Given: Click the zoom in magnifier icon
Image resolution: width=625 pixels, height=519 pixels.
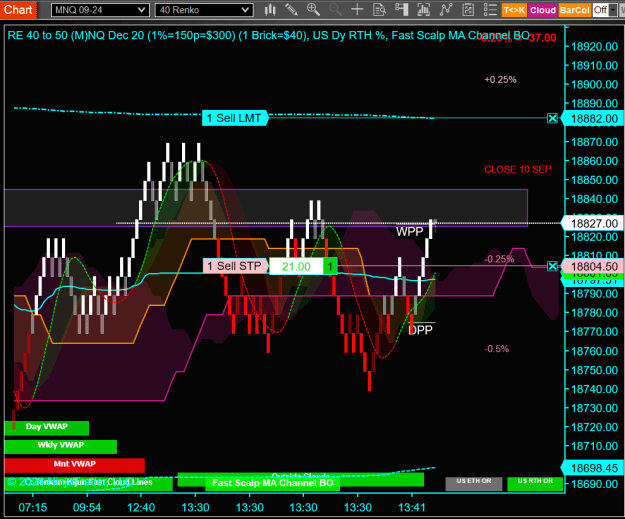Looking at the screenshot, I should tap(313, 10).
